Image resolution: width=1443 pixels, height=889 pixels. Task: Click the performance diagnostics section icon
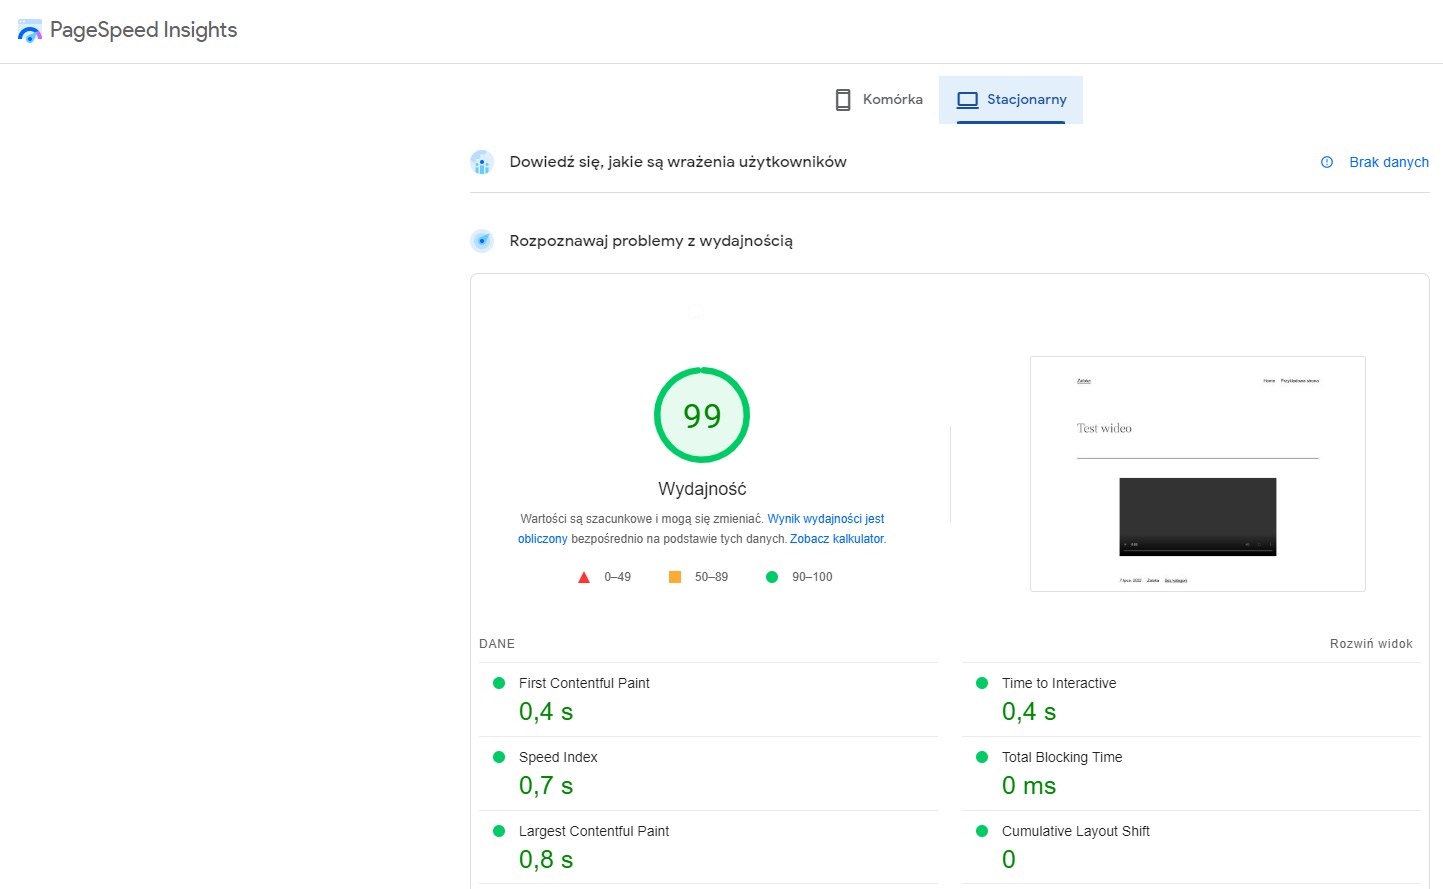coord(482,241)
